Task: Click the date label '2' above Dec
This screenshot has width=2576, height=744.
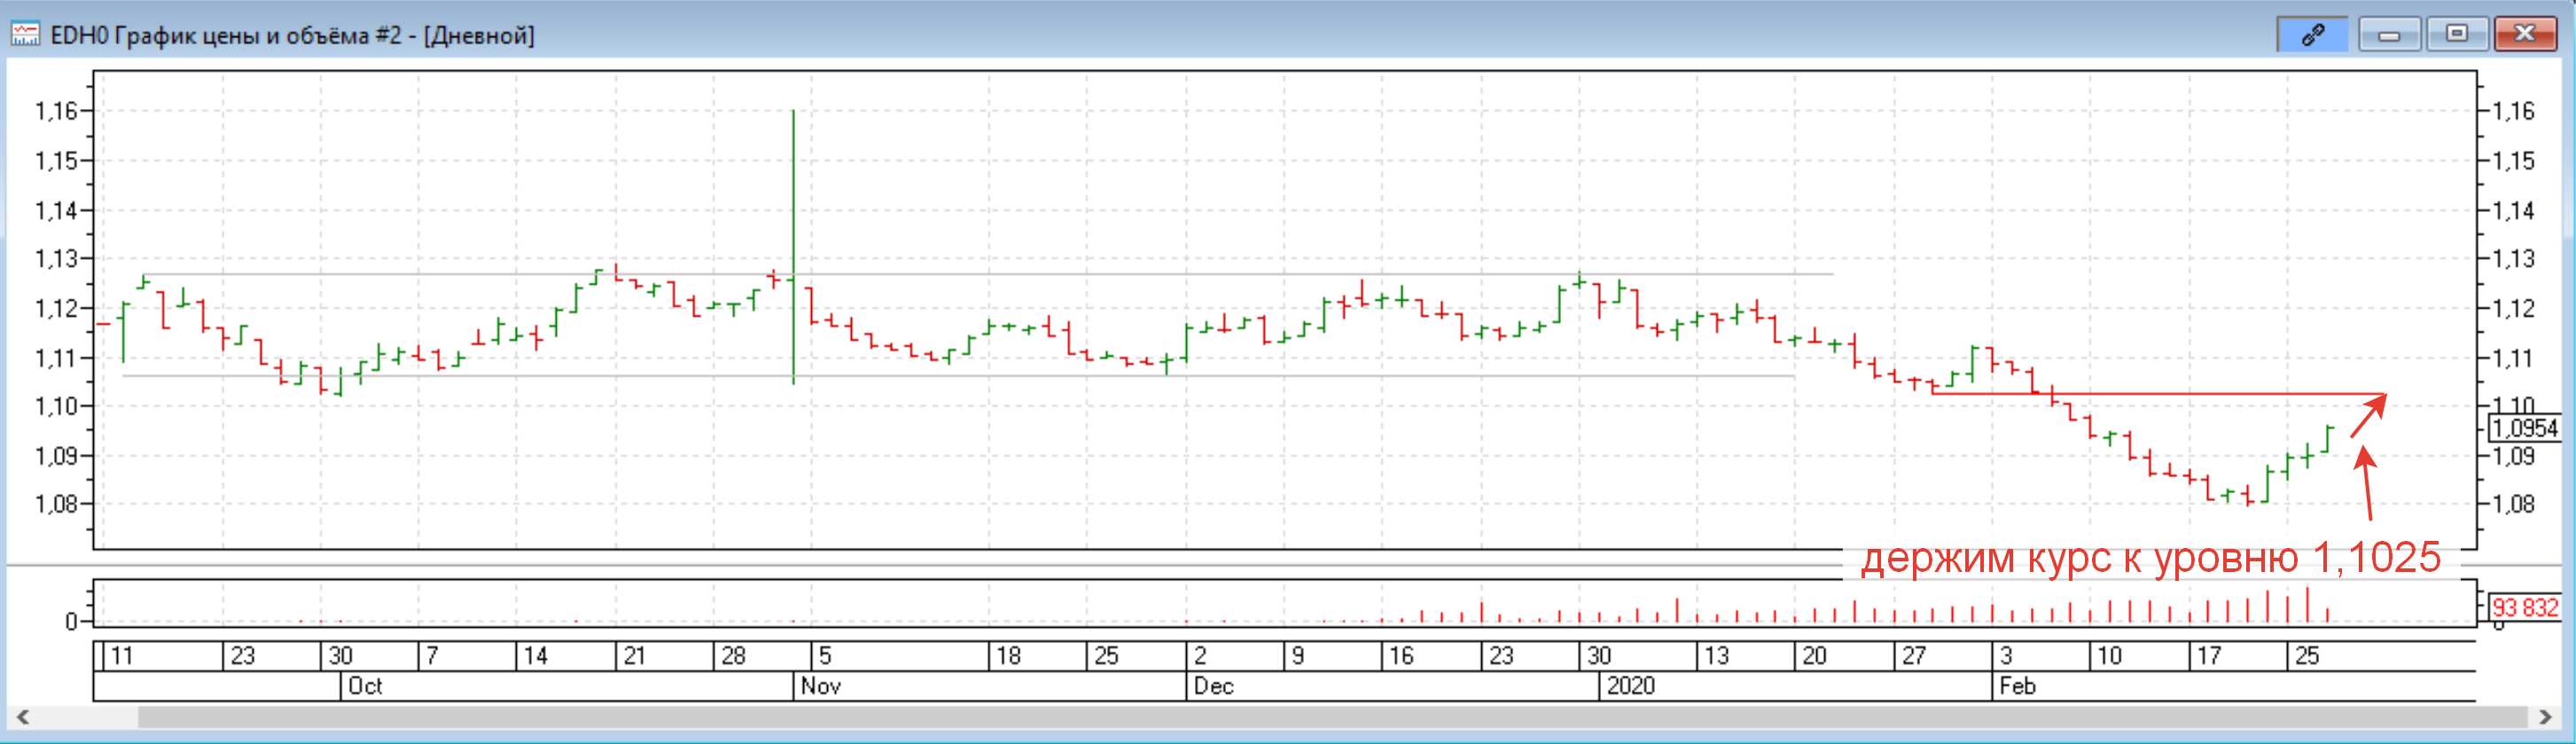Action: (1200, 656)
